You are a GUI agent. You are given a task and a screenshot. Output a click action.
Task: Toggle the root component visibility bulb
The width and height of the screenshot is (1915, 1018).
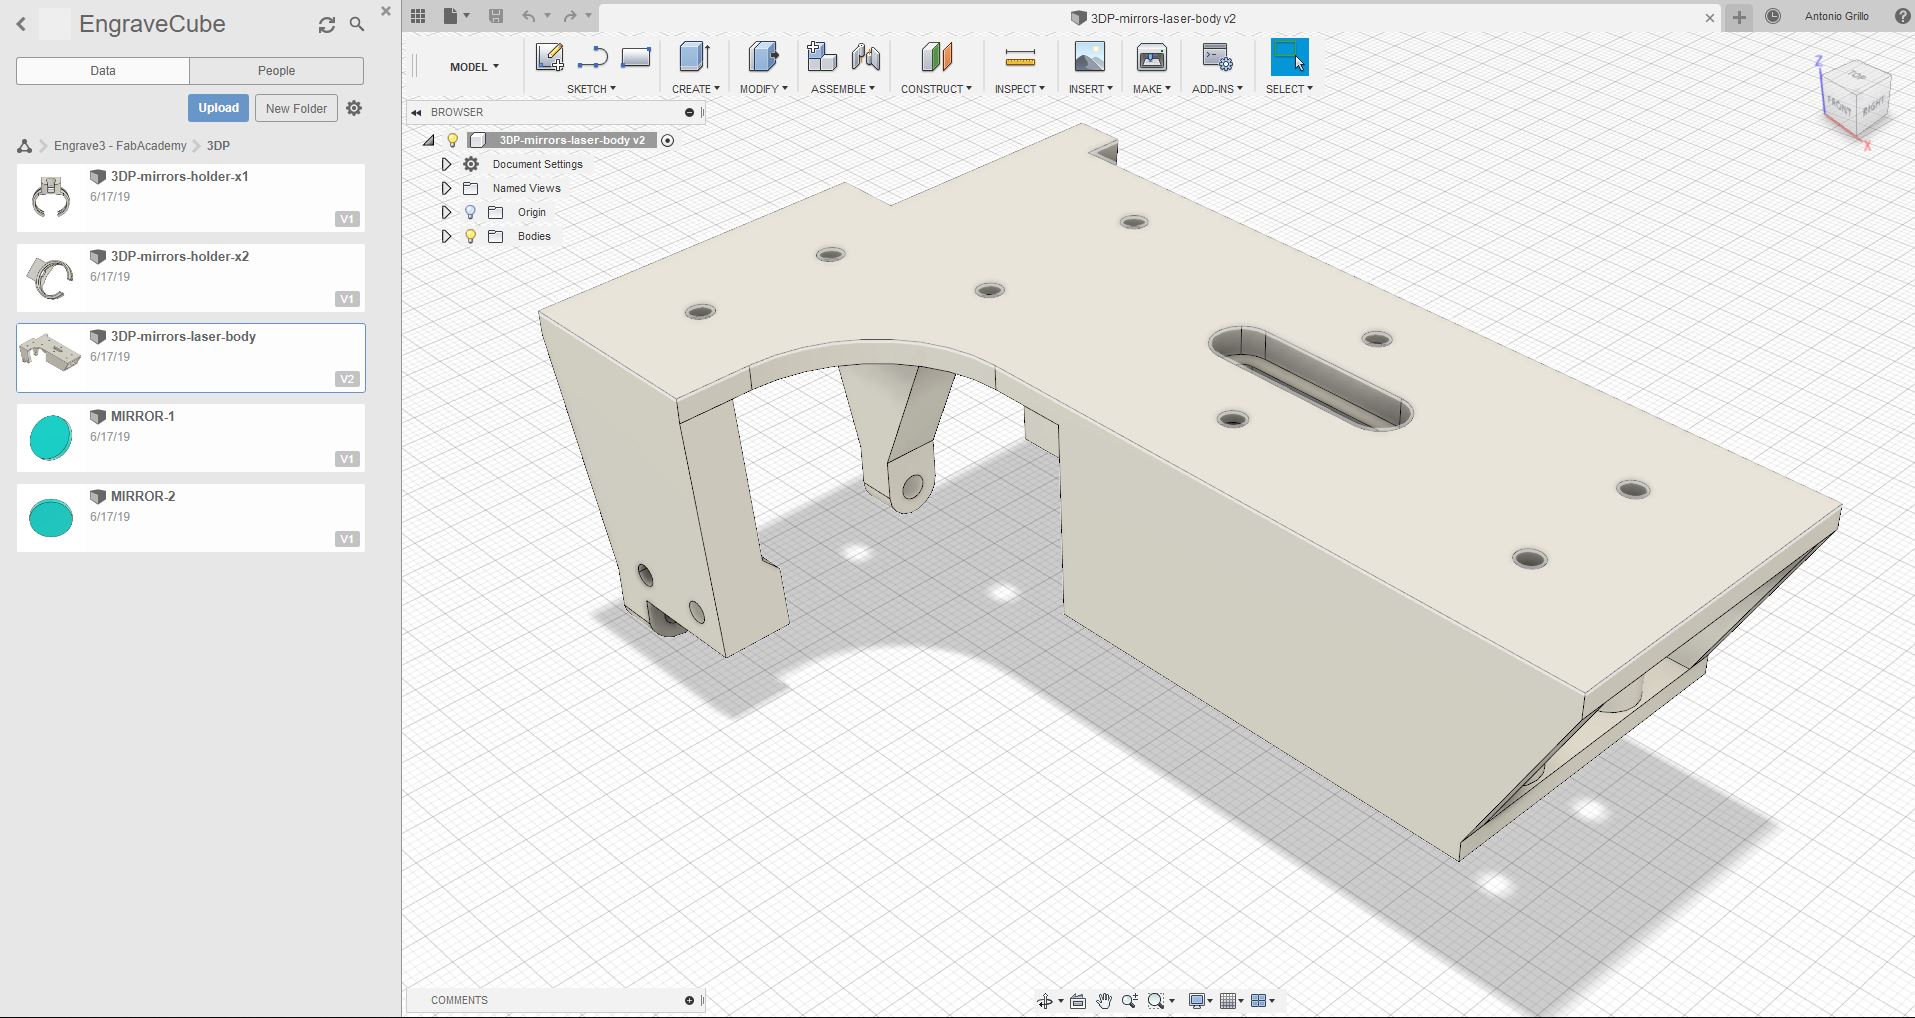coord(453,140)
